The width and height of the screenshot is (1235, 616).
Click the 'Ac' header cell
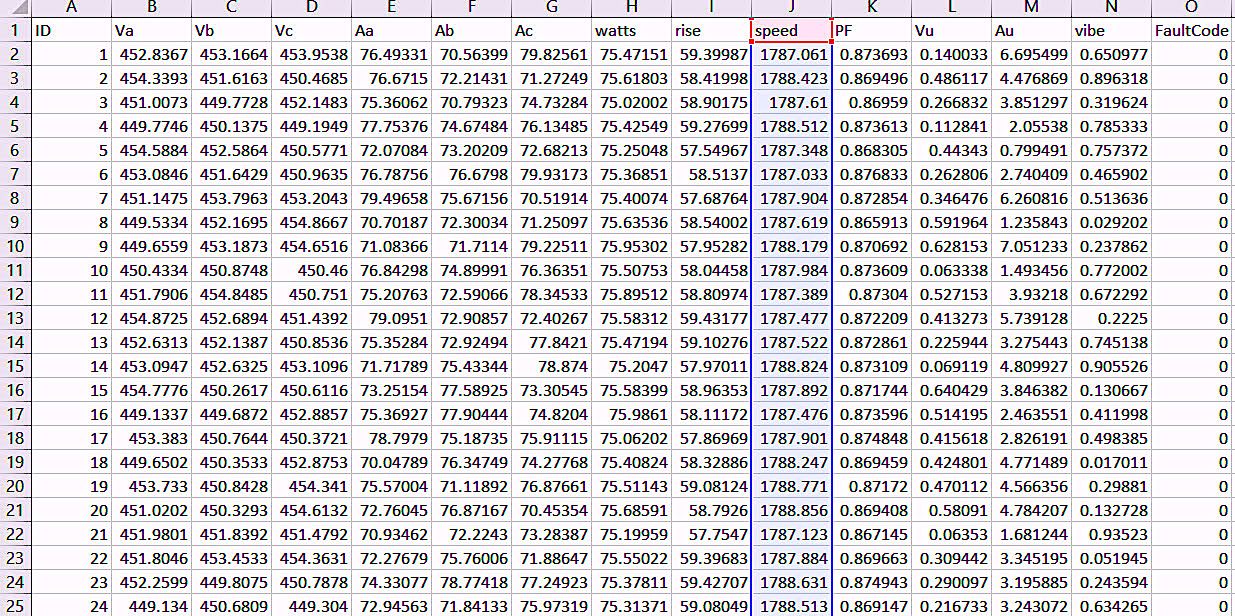(x=551, y=31)
